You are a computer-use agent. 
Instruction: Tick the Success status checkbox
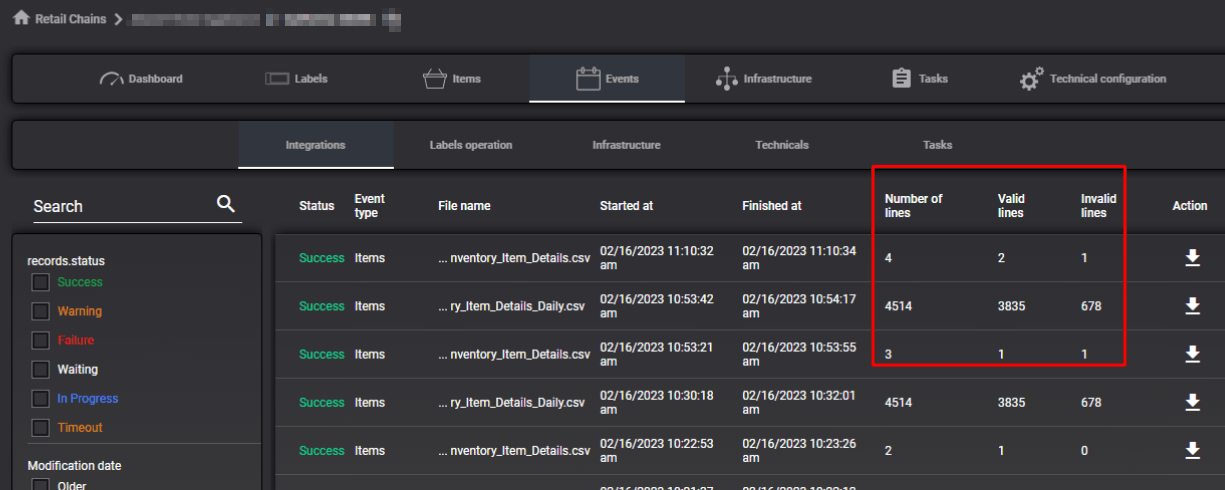pos(40,283)
